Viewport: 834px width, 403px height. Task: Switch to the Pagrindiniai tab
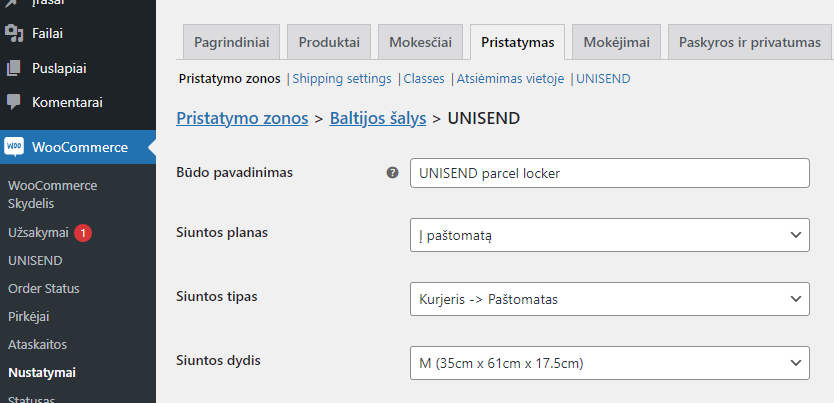click(x=231, y=42)
